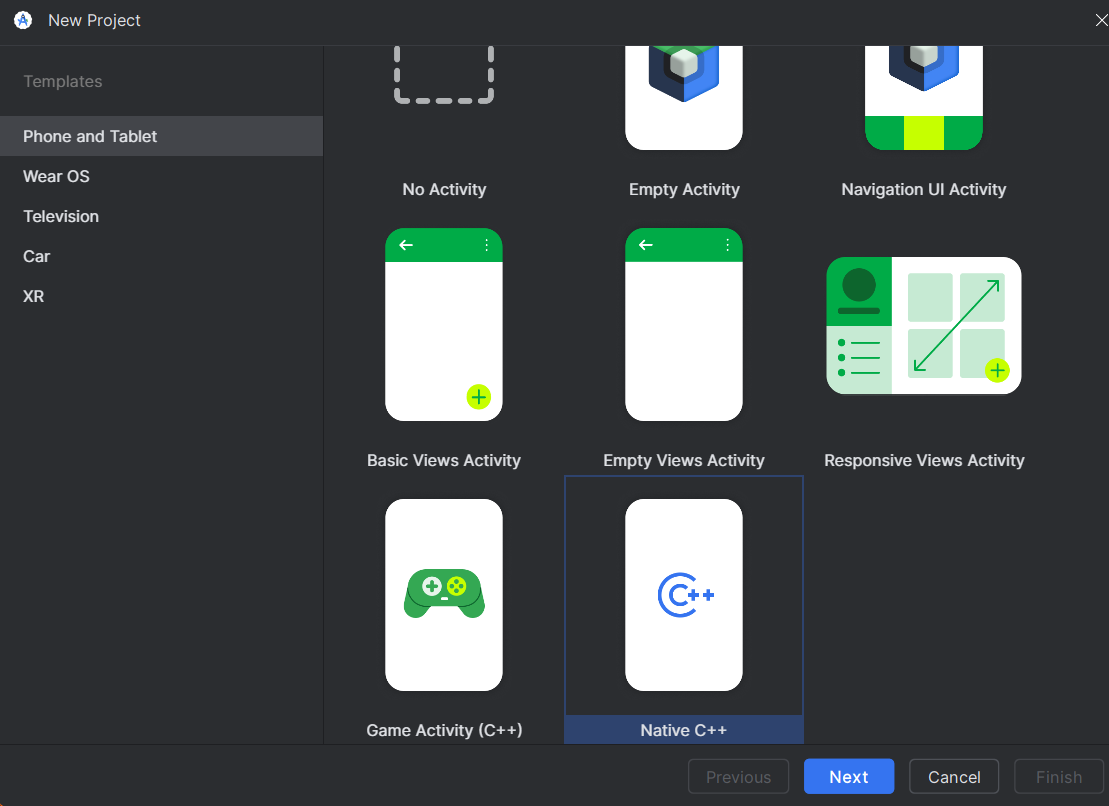The image size is (1109, 806).
Task: Click the Native C++ template name label
Action: tap(684, 730)
